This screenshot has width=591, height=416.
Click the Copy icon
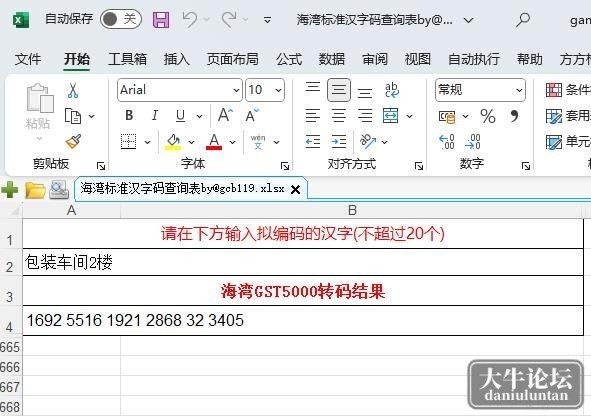click(x=73, y=116)
